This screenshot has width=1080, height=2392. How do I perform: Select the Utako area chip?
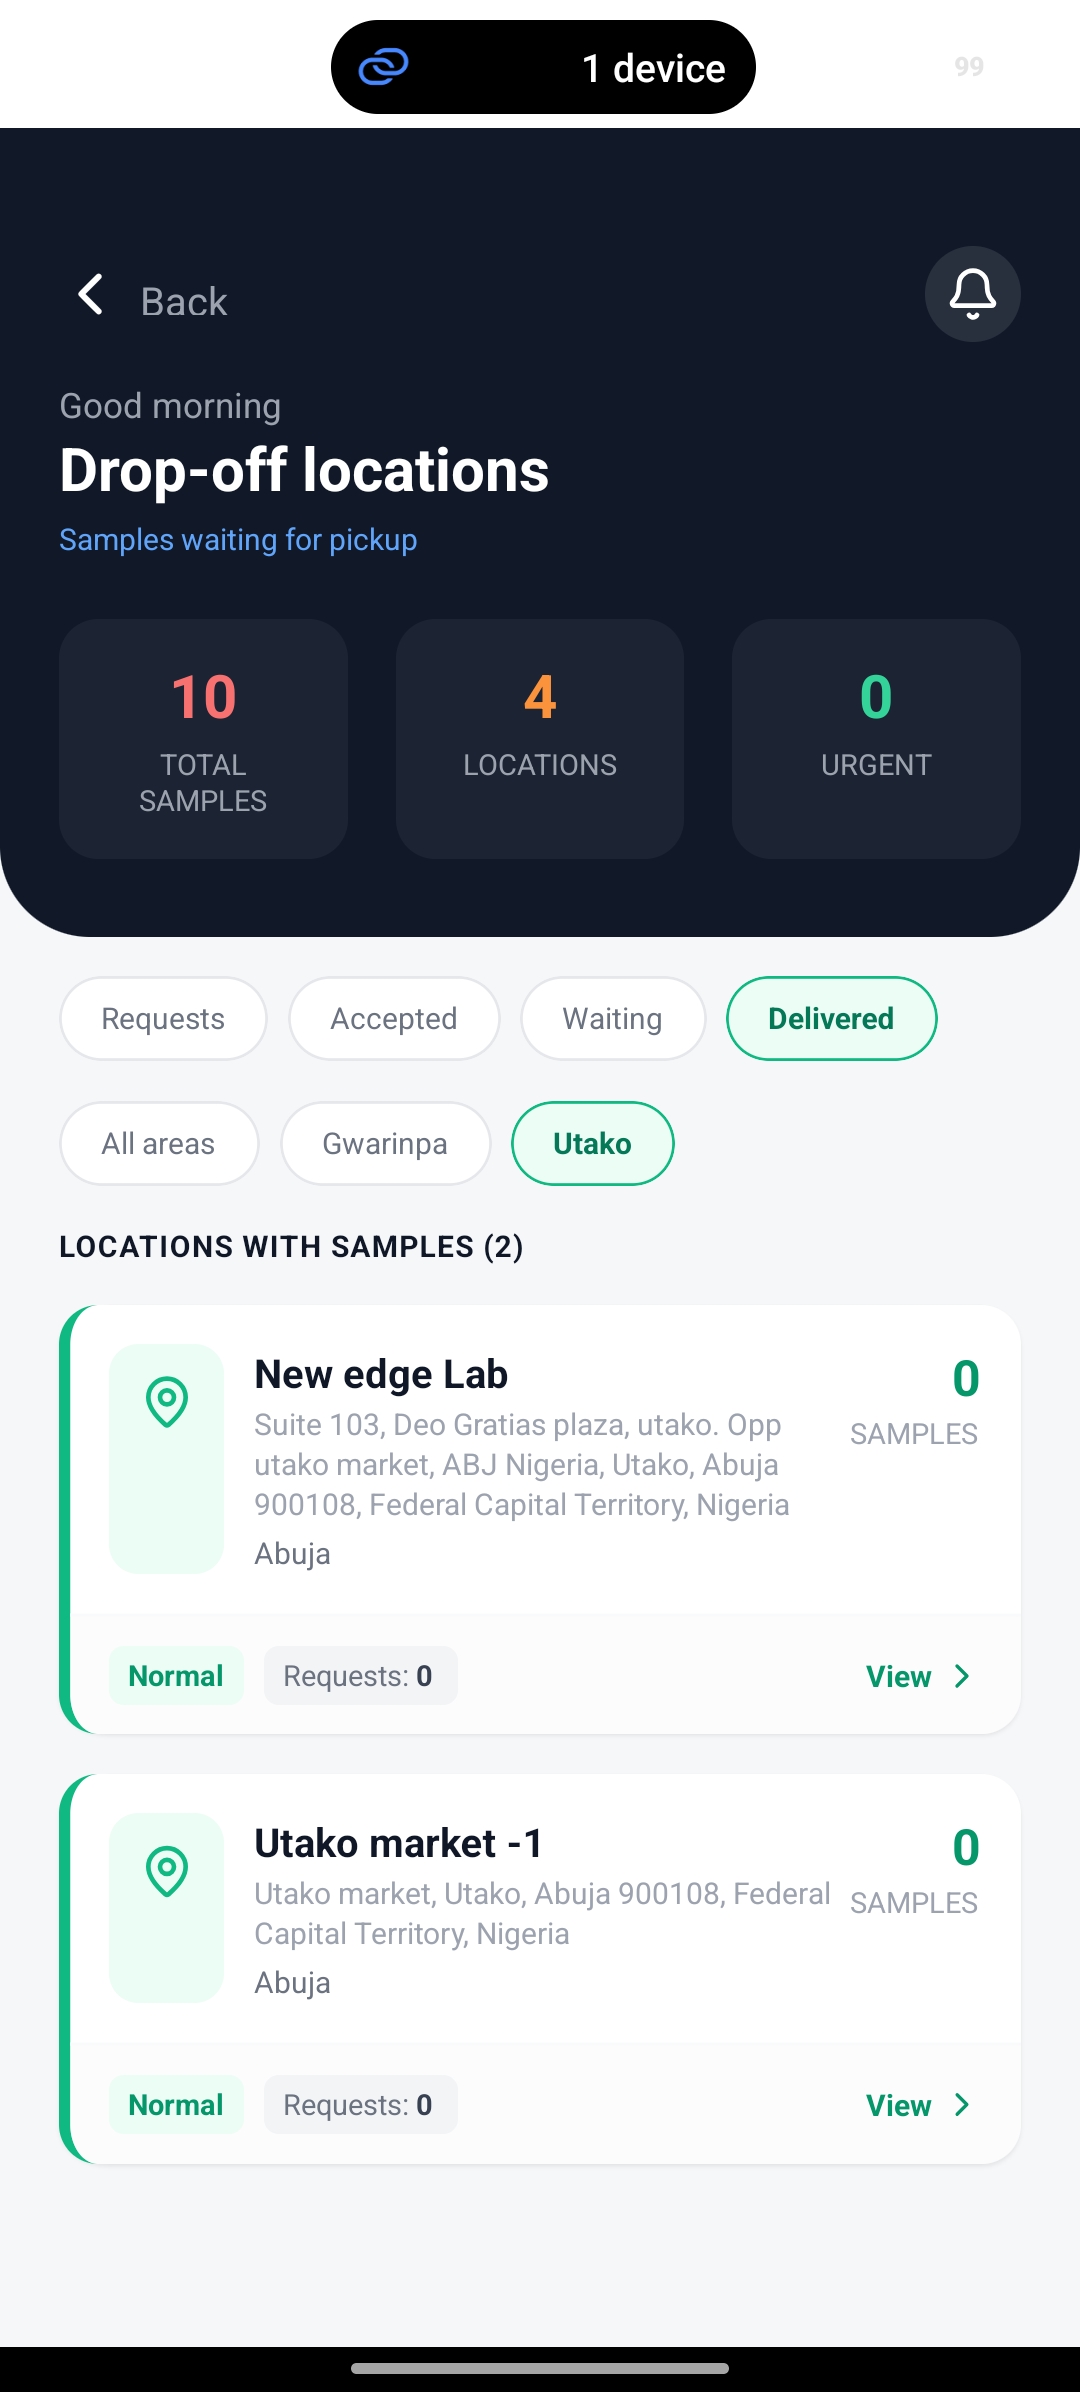click(592, 1144)
